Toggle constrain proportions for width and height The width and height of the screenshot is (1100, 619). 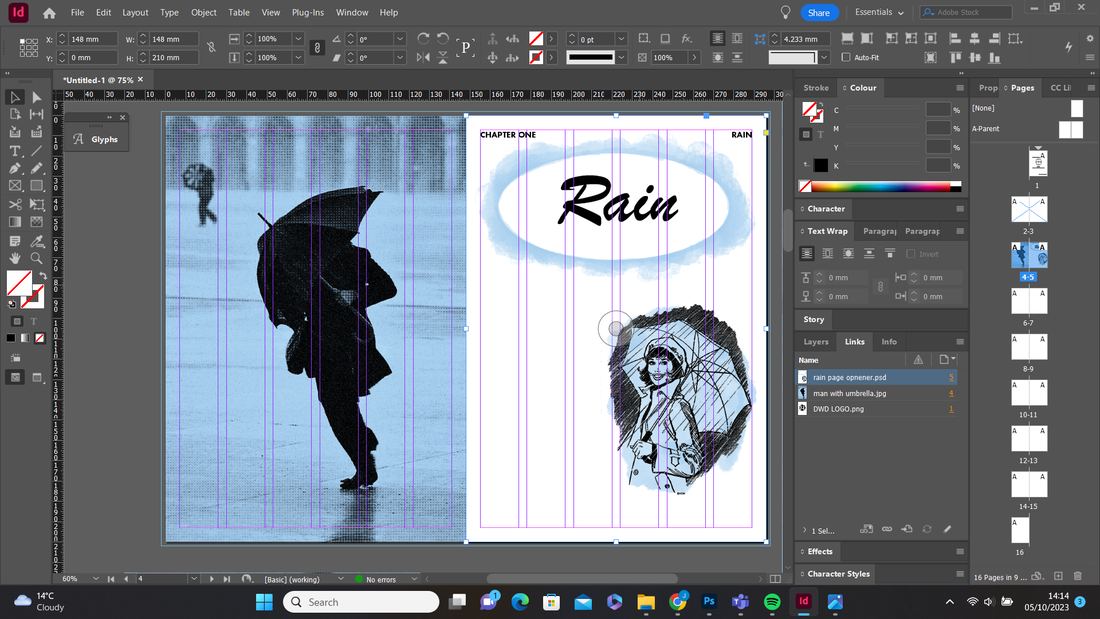(x=210, y=48)
